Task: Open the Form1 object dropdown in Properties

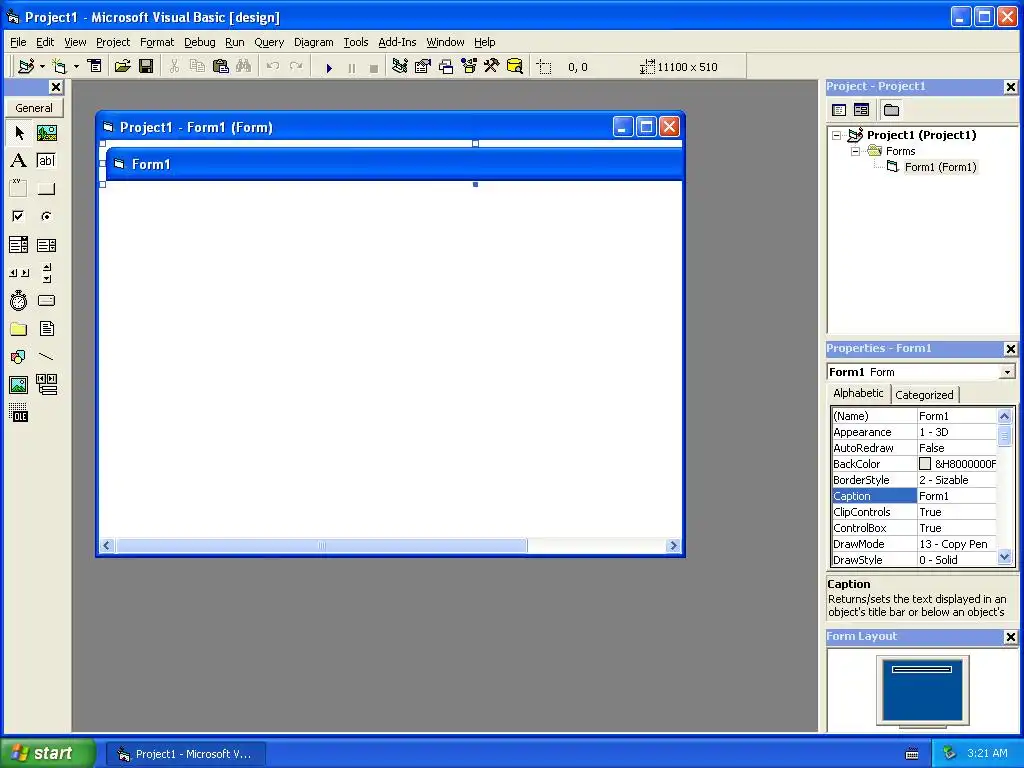Action: [x=1008, y=372]
